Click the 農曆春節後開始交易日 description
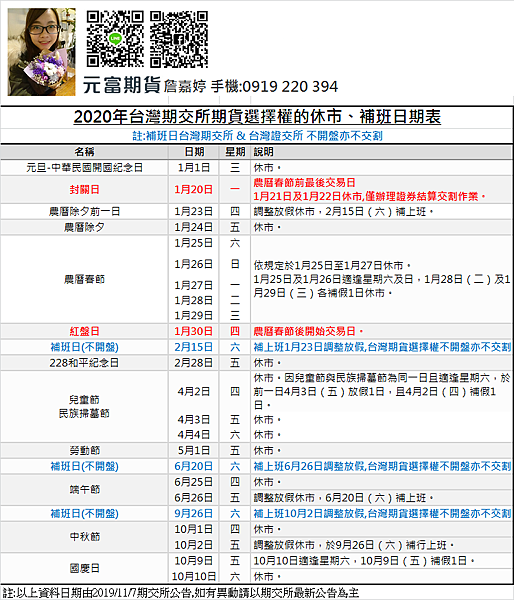 308,331
